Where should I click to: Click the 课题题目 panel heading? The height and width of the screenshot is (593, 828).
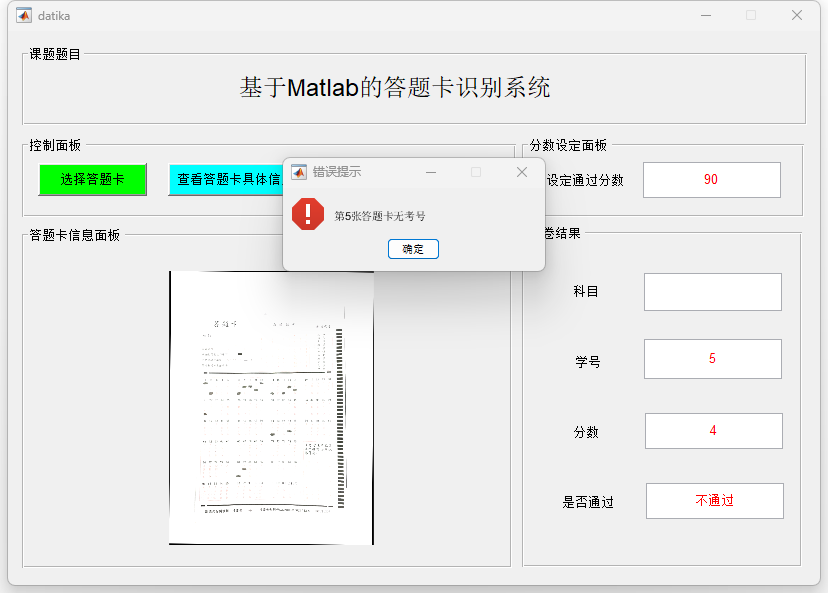coord(55,54)
